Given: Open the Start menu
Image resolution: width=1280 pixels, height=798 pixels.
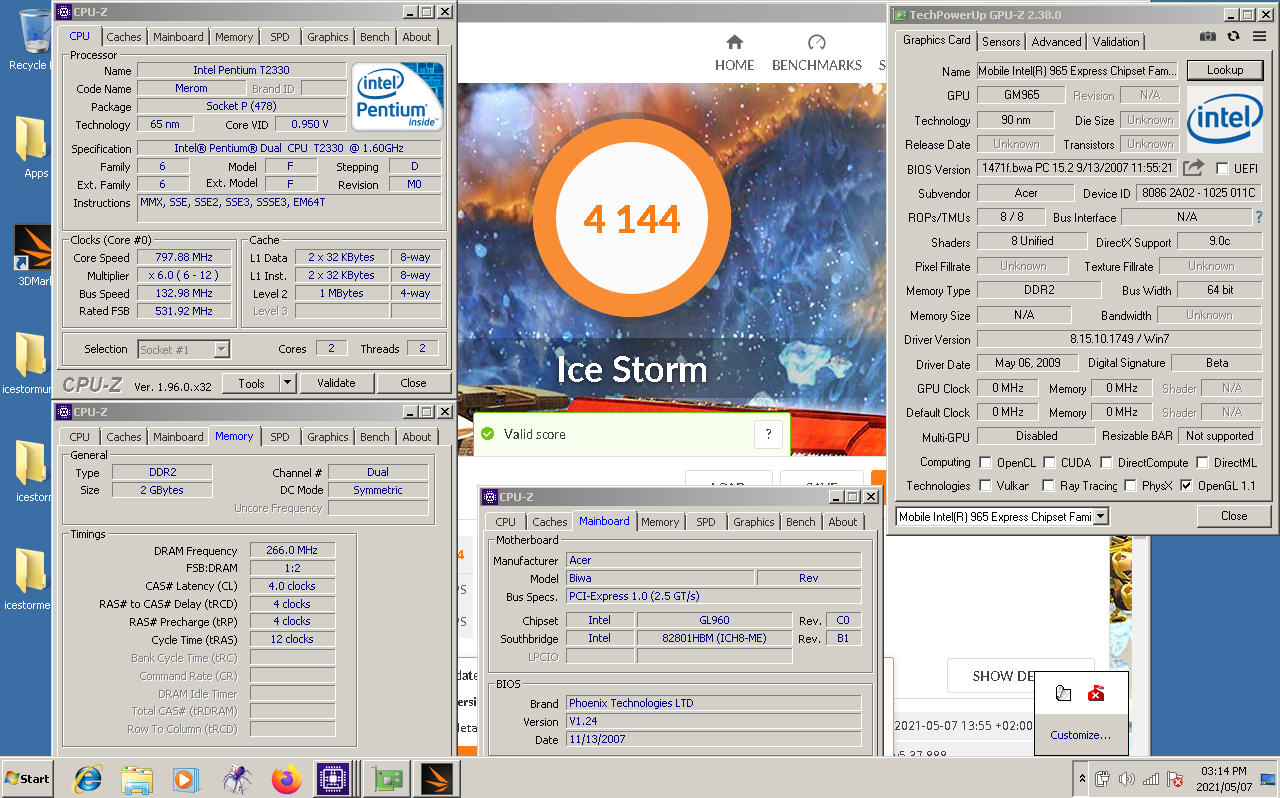Looking at the screenshot, I should click(27, 778).
